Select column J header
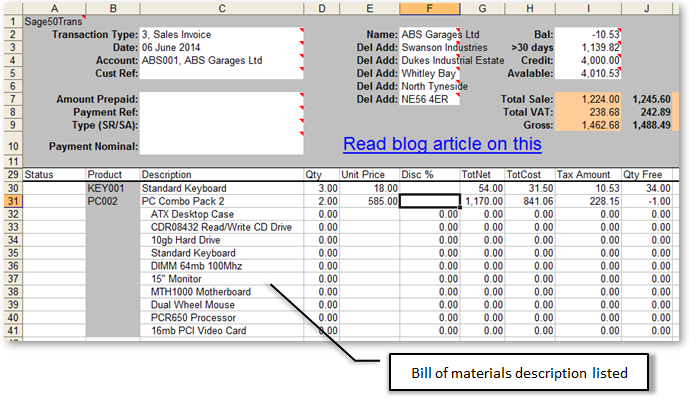Viewport: 689px width, 400px height. click(647, 8)
